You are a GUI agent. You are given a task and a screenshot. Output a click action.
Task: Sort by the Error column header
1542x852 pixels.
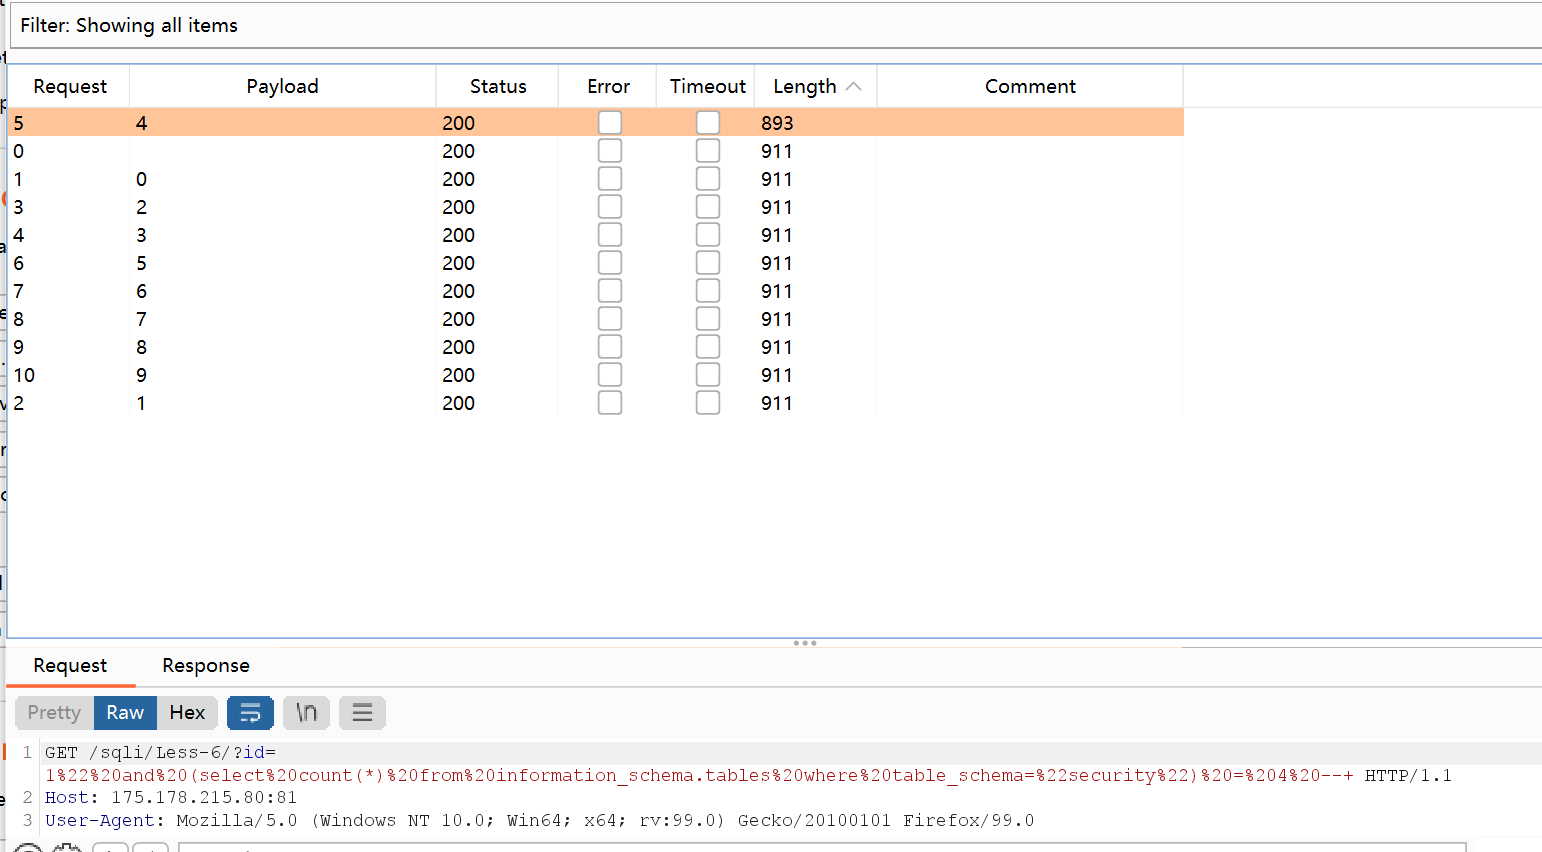[608, 87]
